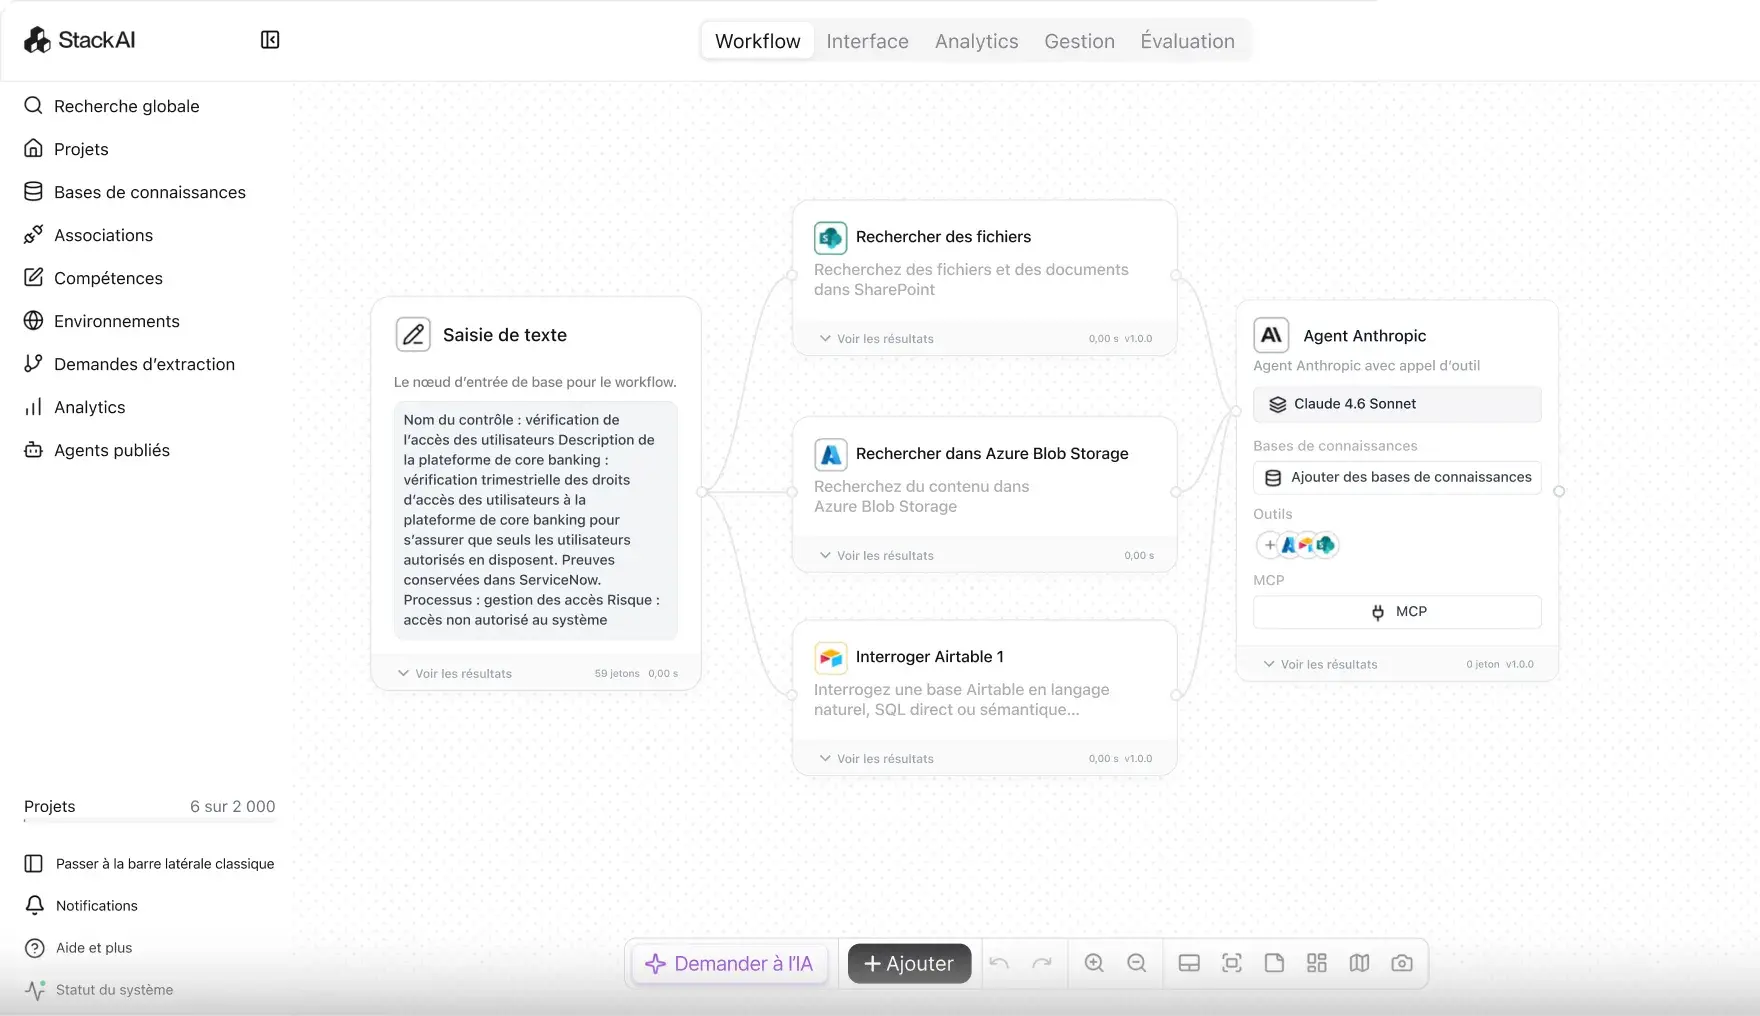Open the Évaluation tab
The image size is (1760, 1016).
1187,41
